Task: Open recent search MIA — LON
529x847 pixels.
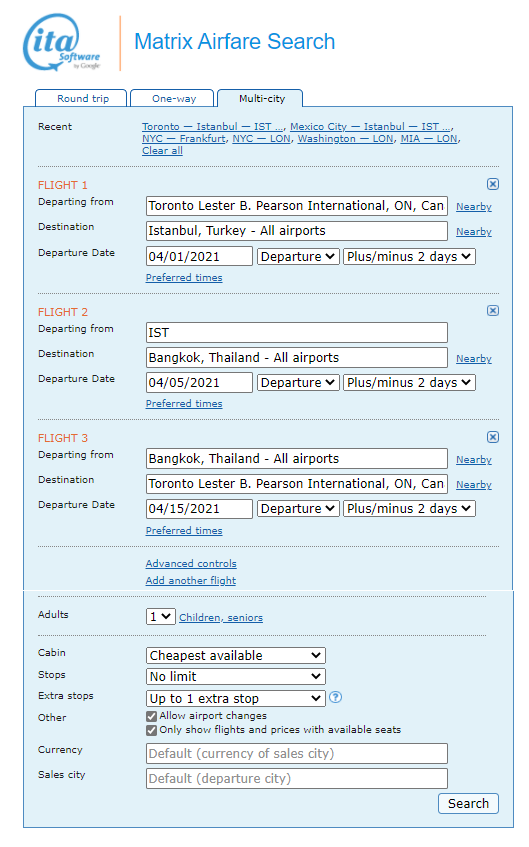Action: (429, 139)
